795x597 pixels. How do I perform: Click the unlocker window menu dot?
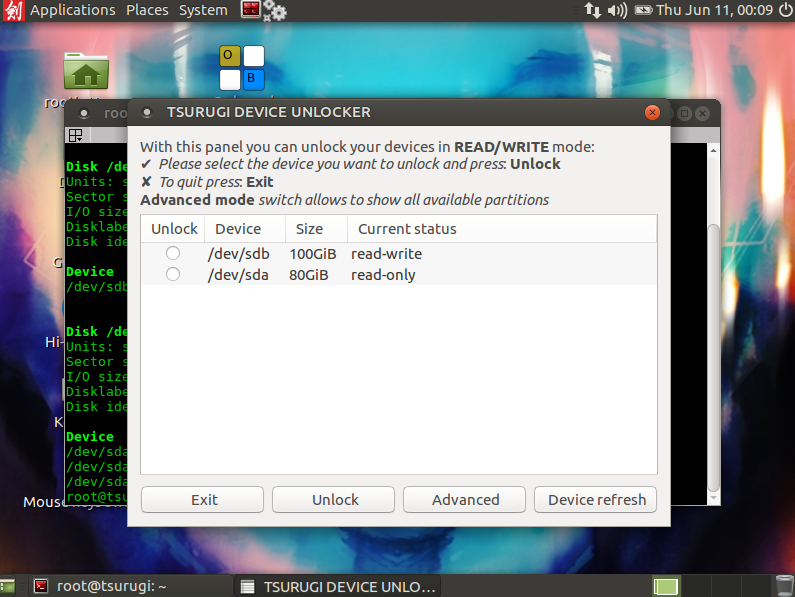click(x=147, y=113)
